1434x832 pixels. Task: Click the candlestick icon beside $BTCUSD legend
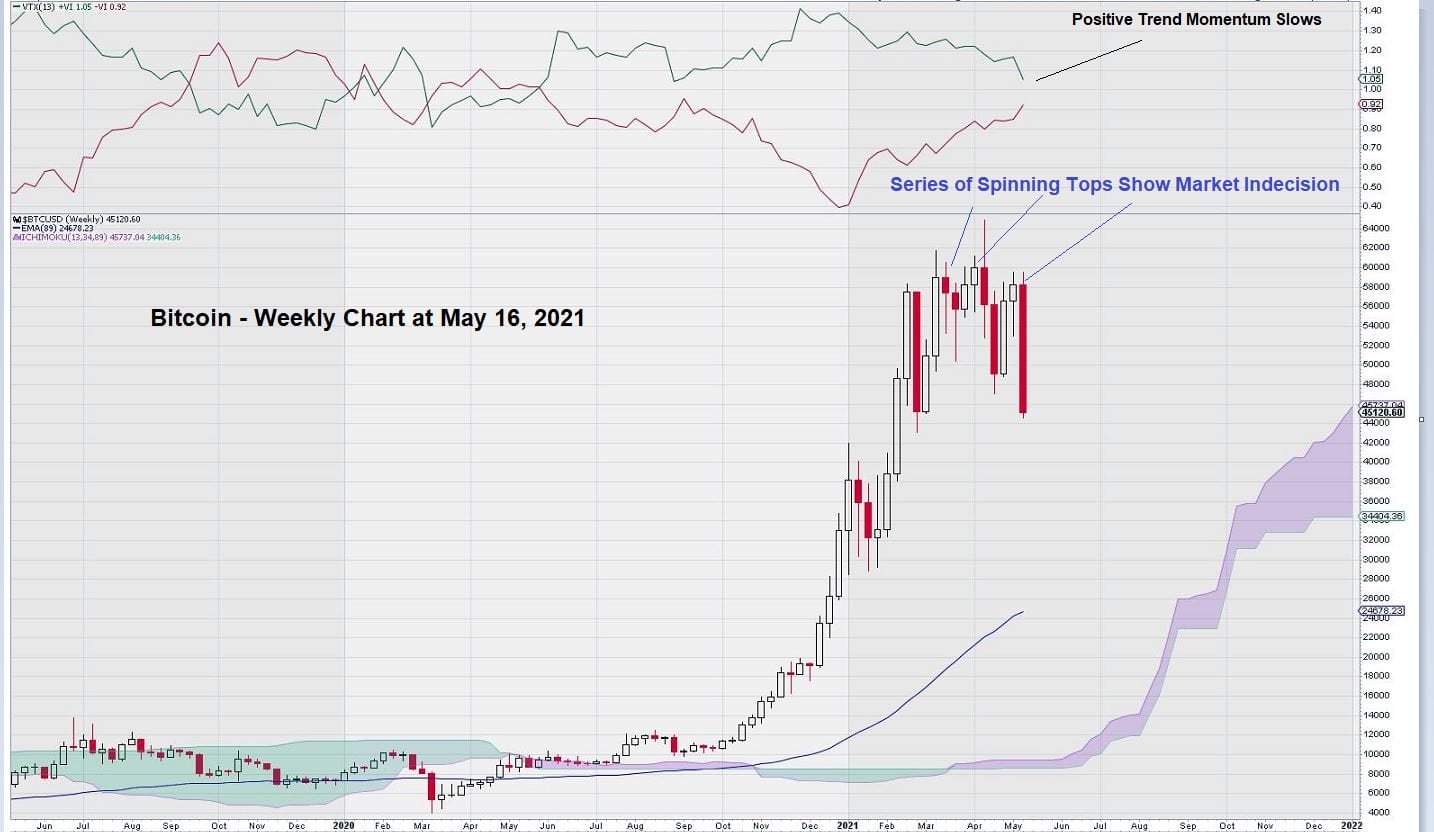17,219
